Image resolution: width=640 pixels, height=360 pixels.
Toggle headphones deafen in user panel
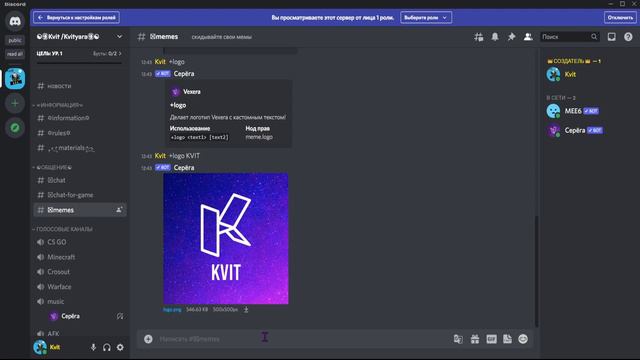tap(107, 347)
